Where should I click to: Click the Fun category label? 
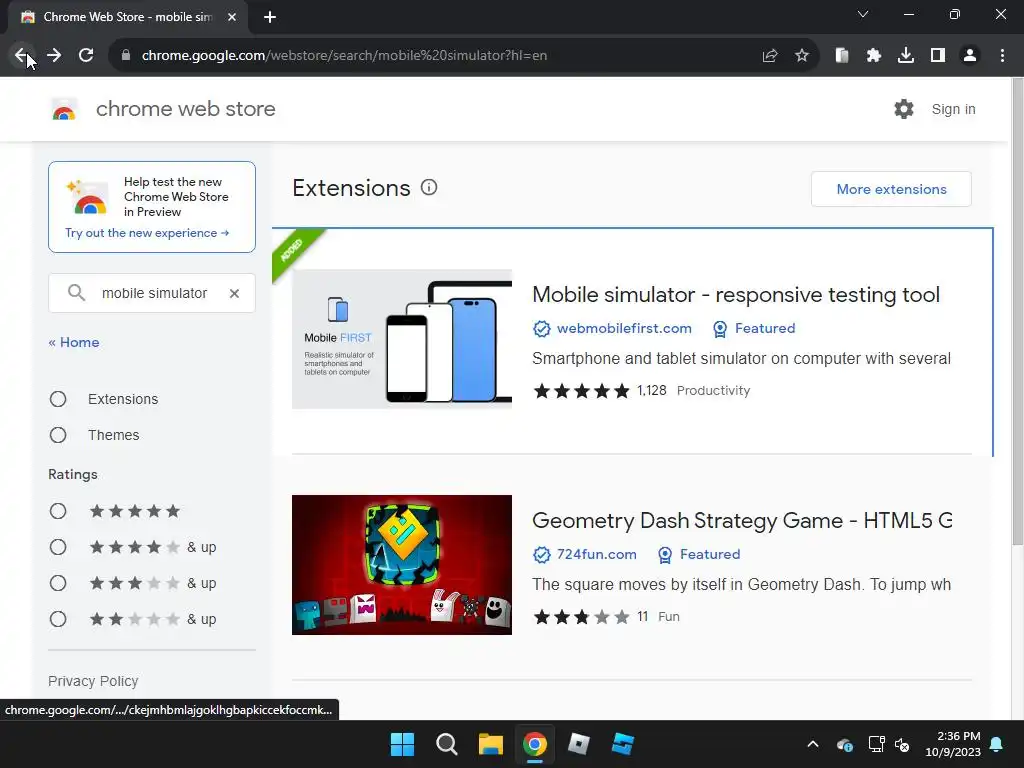pos(669,616)
